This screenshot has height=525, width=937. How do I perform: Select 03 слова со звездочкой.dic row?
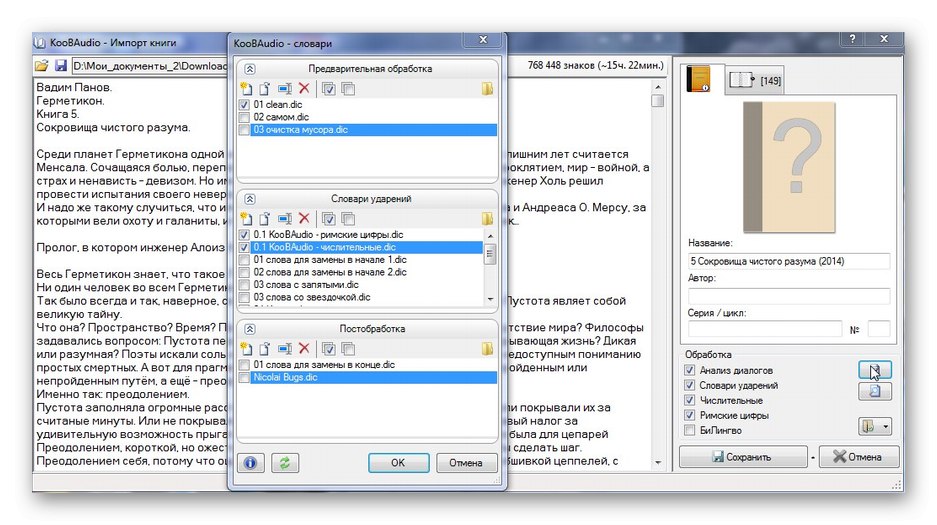point(311,297)
